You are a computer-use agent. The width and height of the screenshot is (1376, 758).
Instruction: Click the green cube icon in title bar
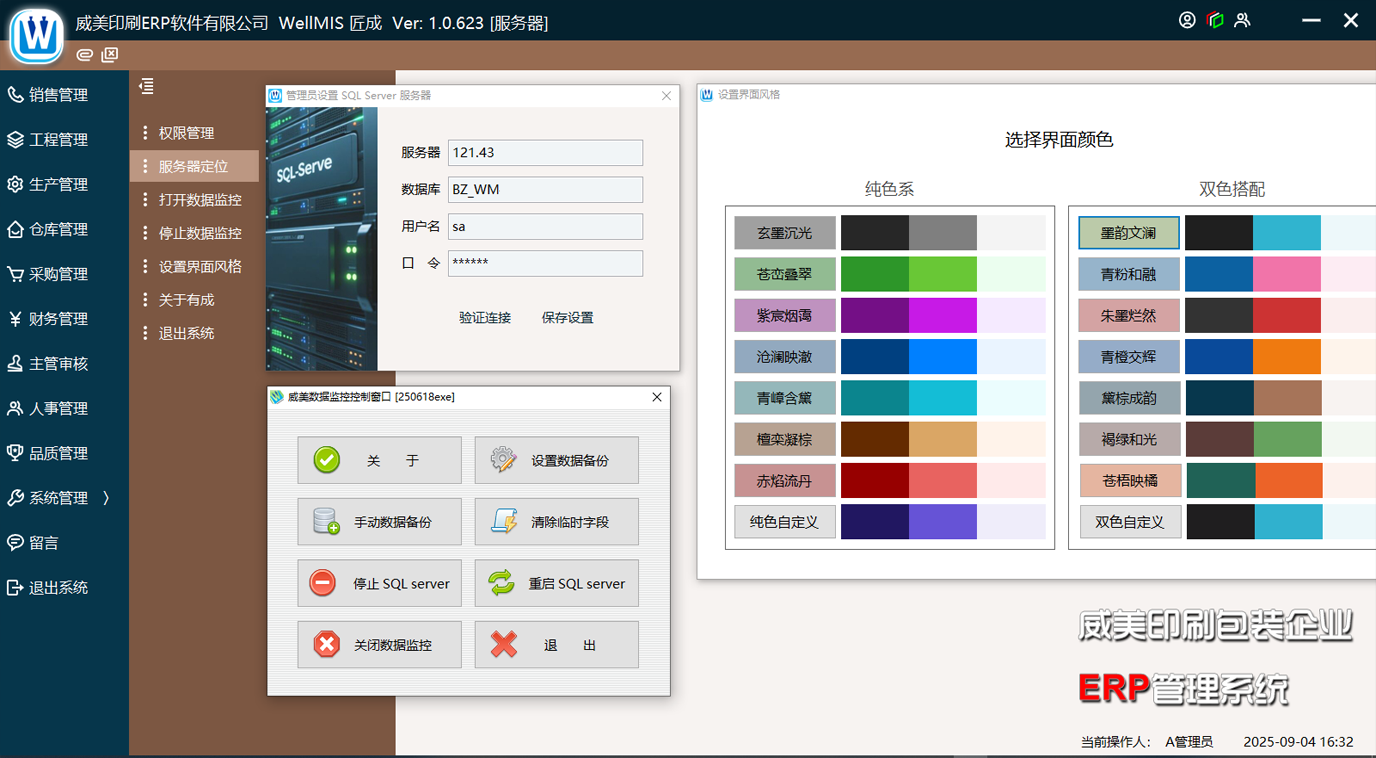click(x=1215, y=20)
